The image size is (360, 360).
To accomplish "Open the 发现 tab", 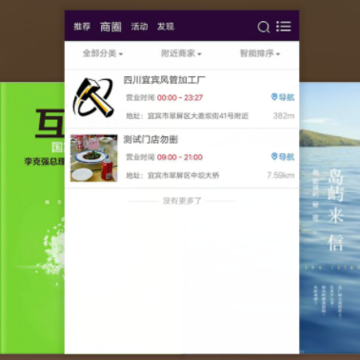I will pyautogui.click(x=166, y=27).
